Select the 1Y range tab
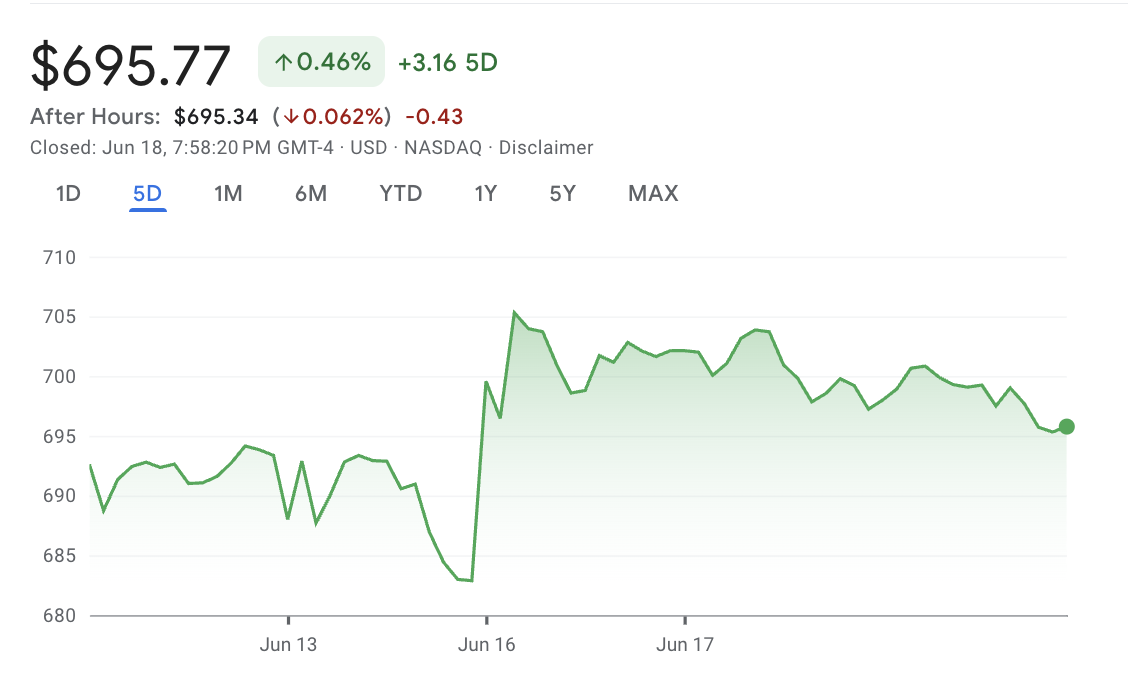 (x=485, y=193)
